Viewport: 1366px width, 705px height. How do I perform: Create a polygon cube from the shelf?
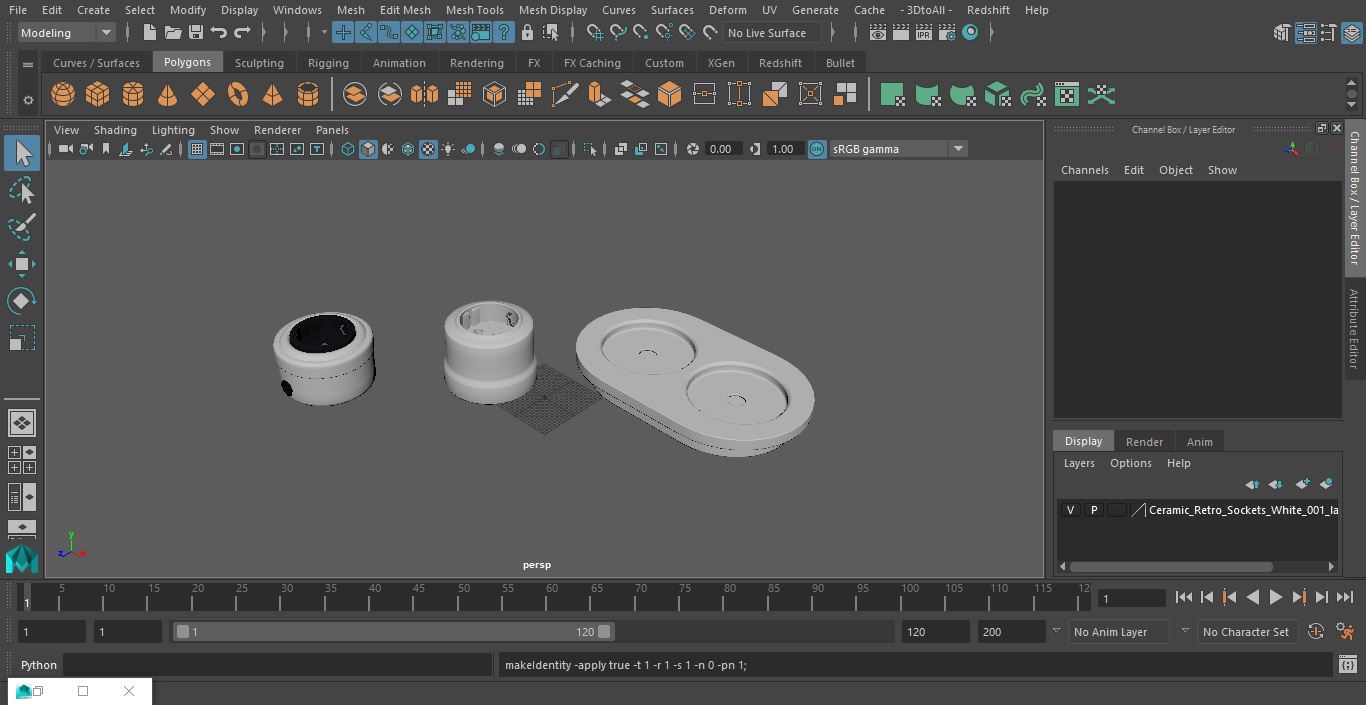click(x=98, y=95)
